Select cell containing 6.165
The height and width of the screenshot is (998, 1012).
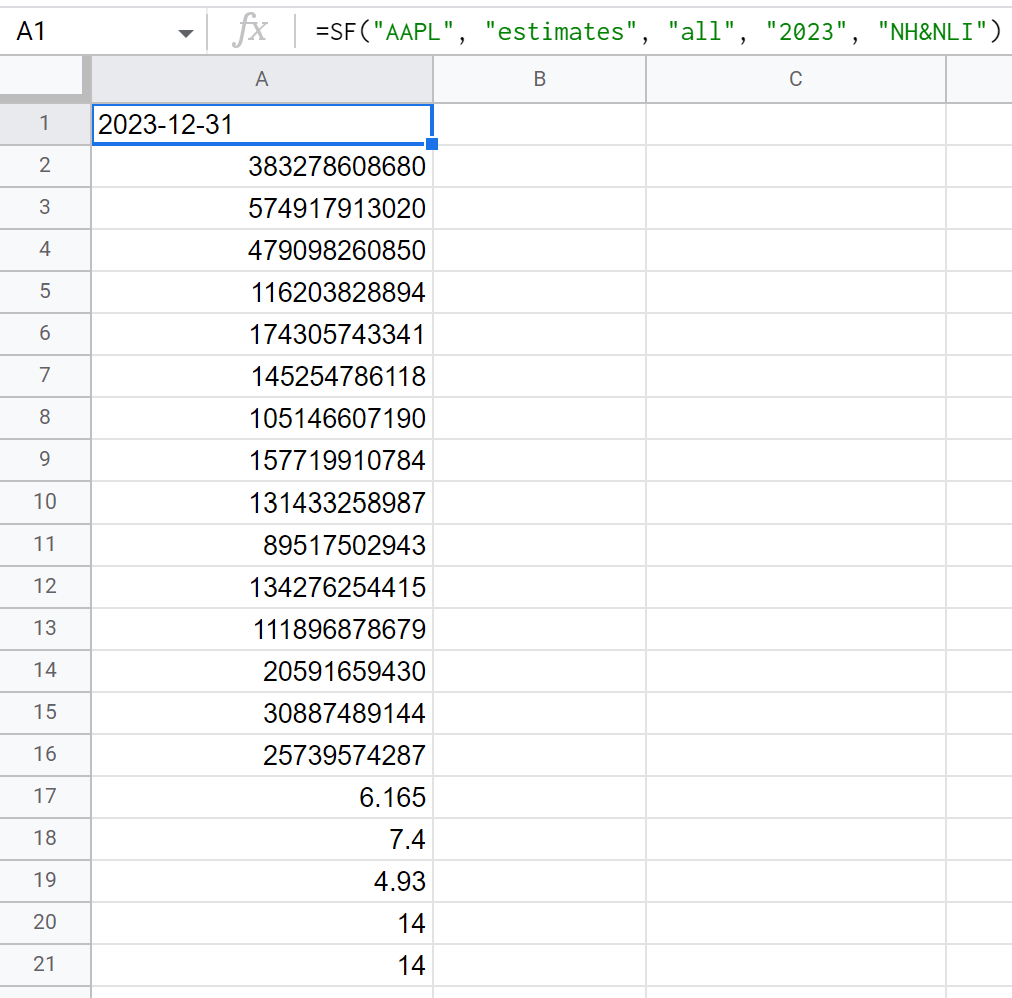pyautogui.click(x=262, y=797)
